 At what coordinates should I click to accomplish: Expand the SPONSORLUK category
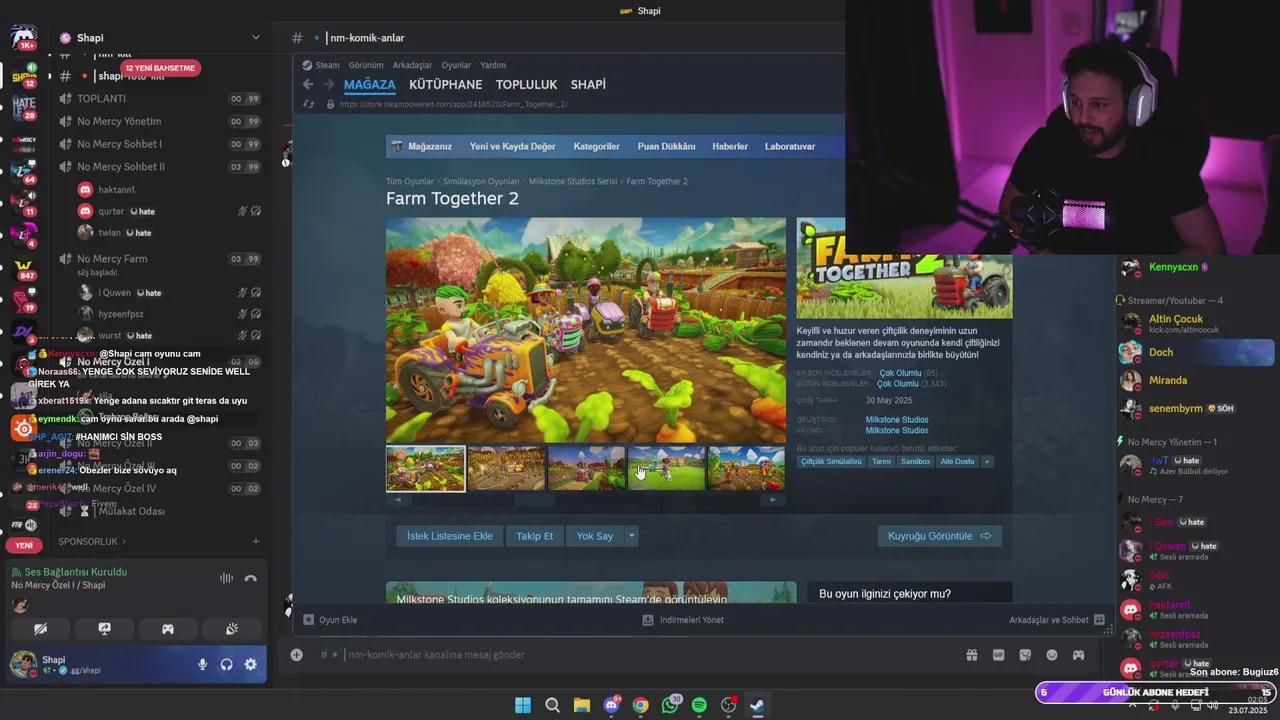(92, 541)
